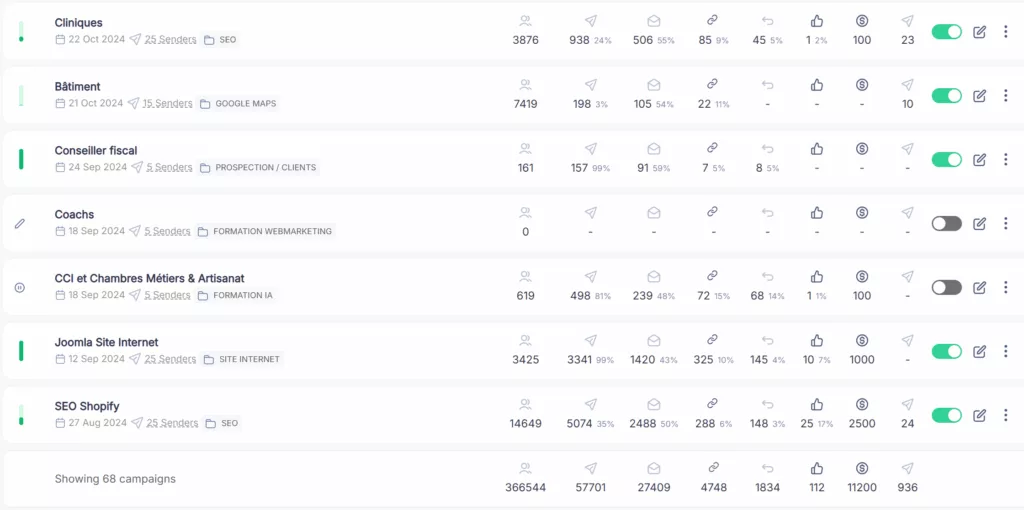This screenshot has width=1024, height=510.
Task: Click edit icon for Conseiller fiscal campaign
Action: (x=979, y=160)
